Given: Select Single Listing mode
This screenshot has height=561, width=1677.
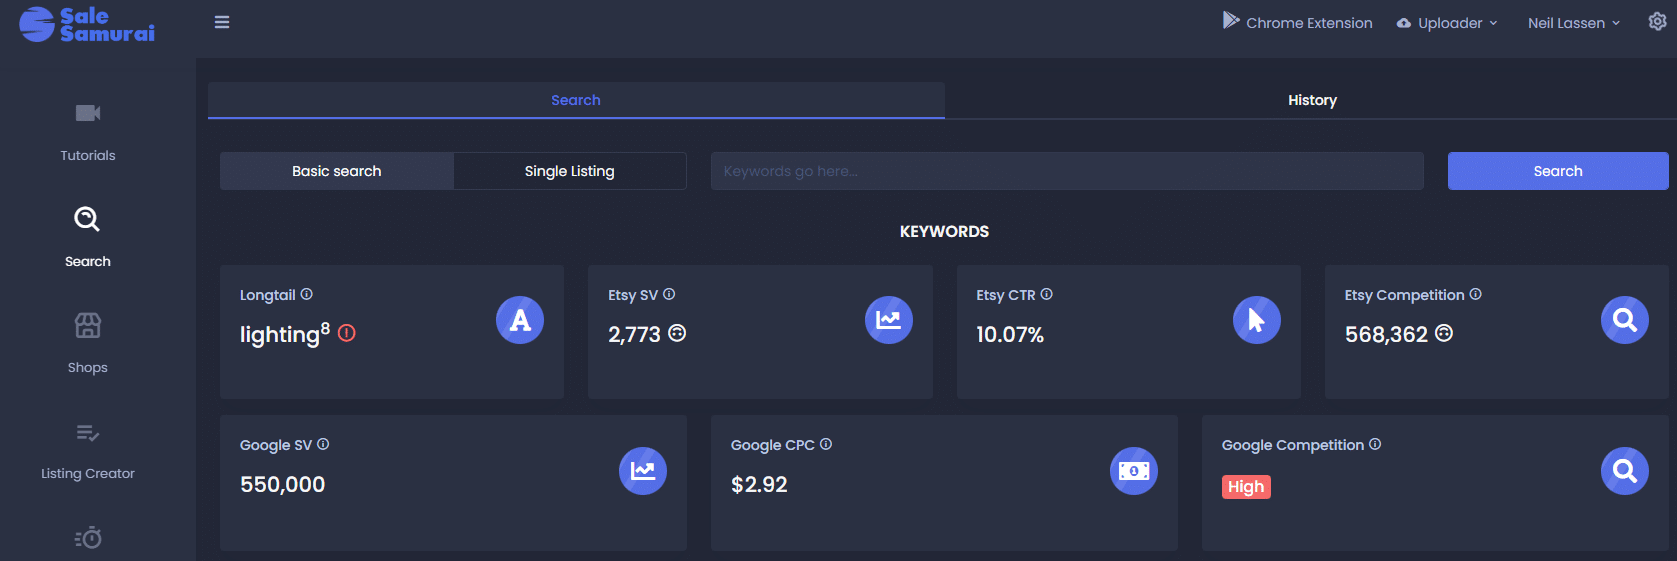Looking at the screenshot, I should pos(570,171).
